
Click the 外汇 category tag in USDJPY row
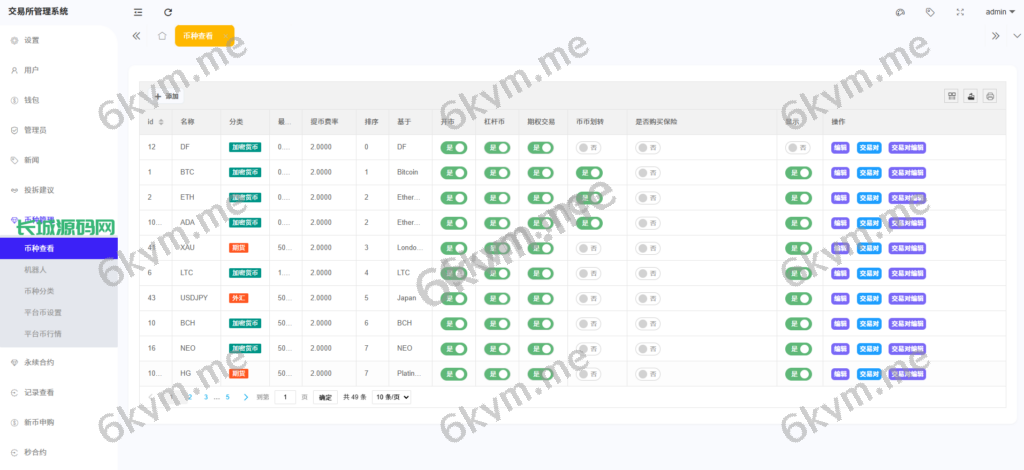[x=238, y=298]
